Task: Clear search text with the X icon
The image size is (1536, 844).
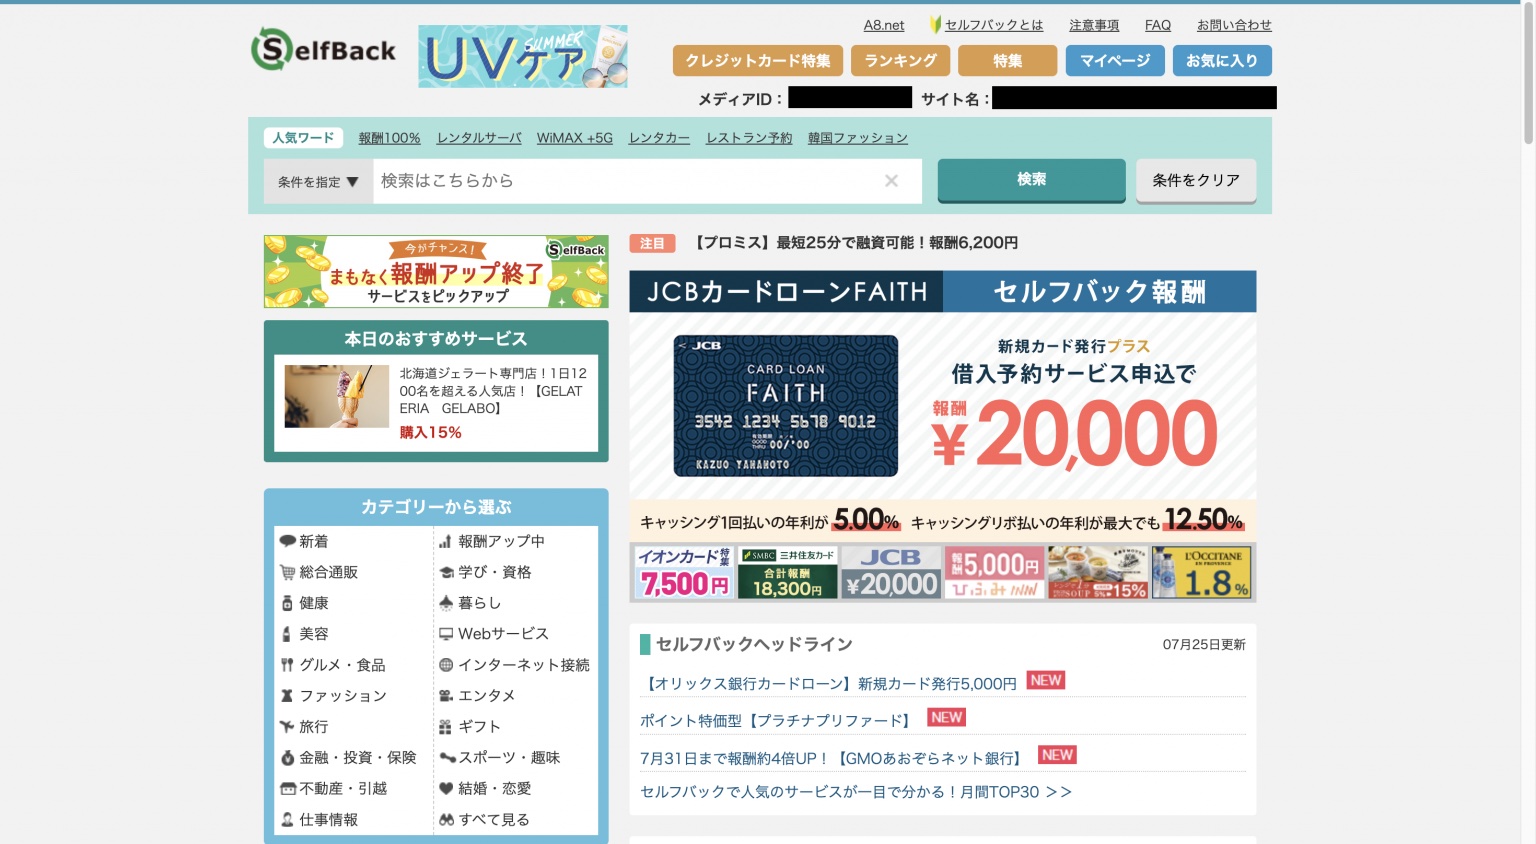Action: point(891,181)
